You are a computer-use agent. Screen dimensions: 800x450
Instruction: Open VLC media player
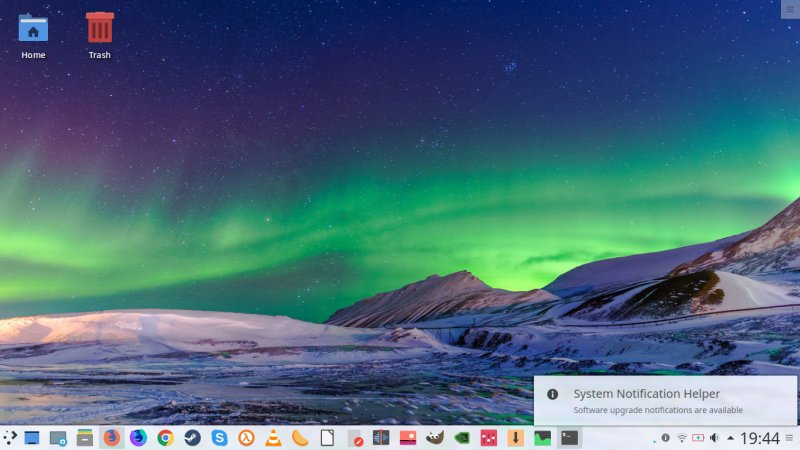(273, 438)
